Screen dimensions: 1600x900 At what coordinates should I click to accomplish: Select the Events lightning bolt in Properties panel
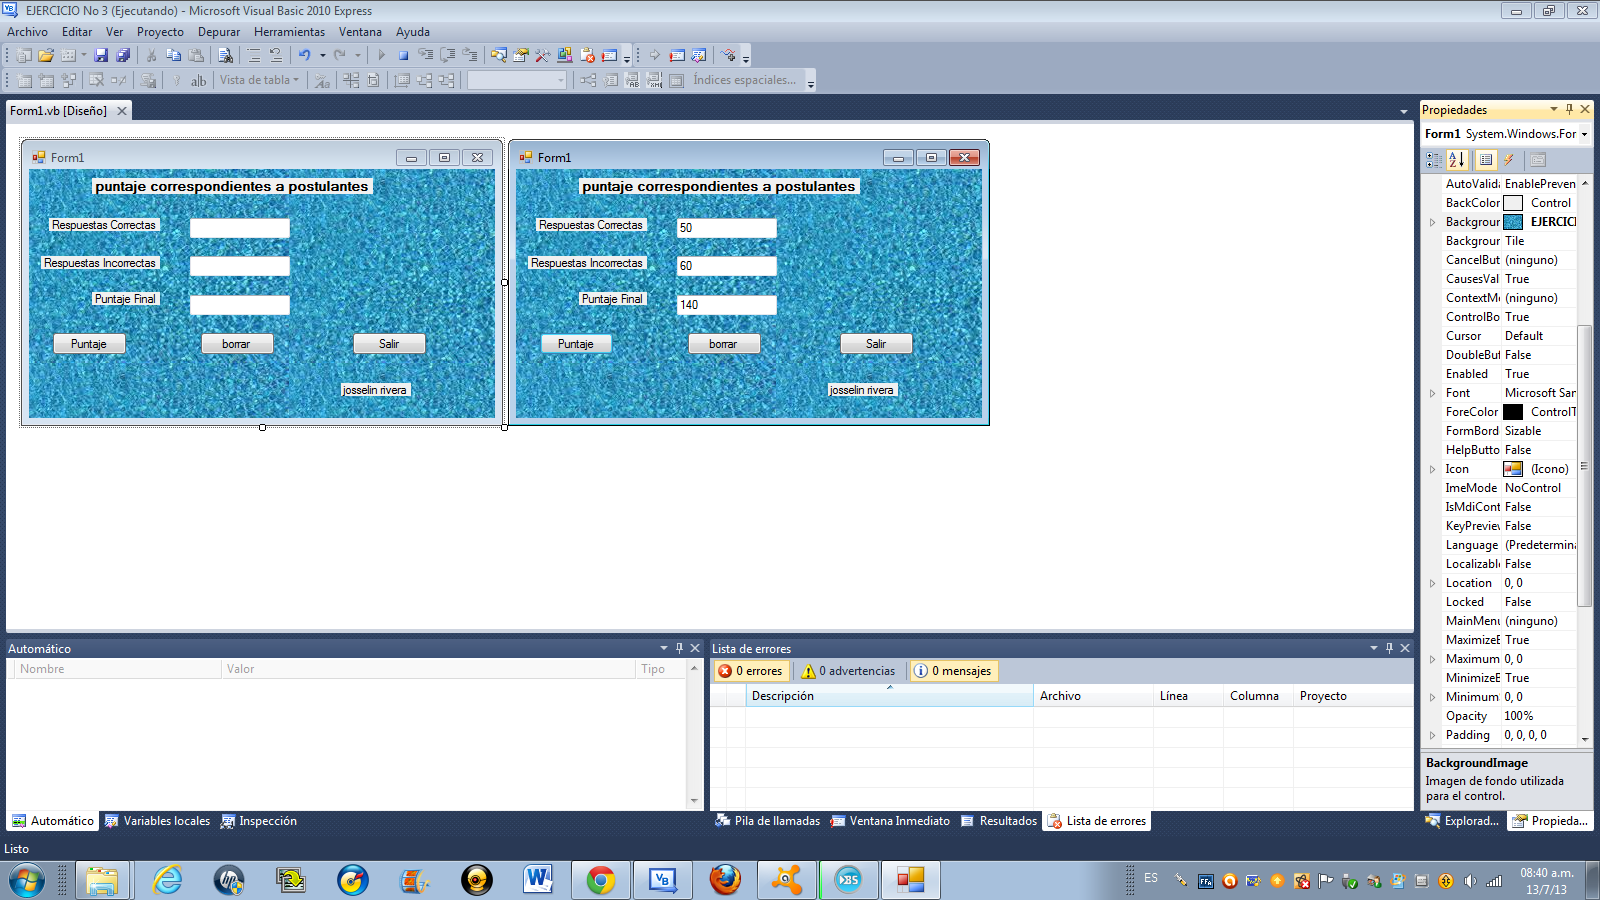1509,160
